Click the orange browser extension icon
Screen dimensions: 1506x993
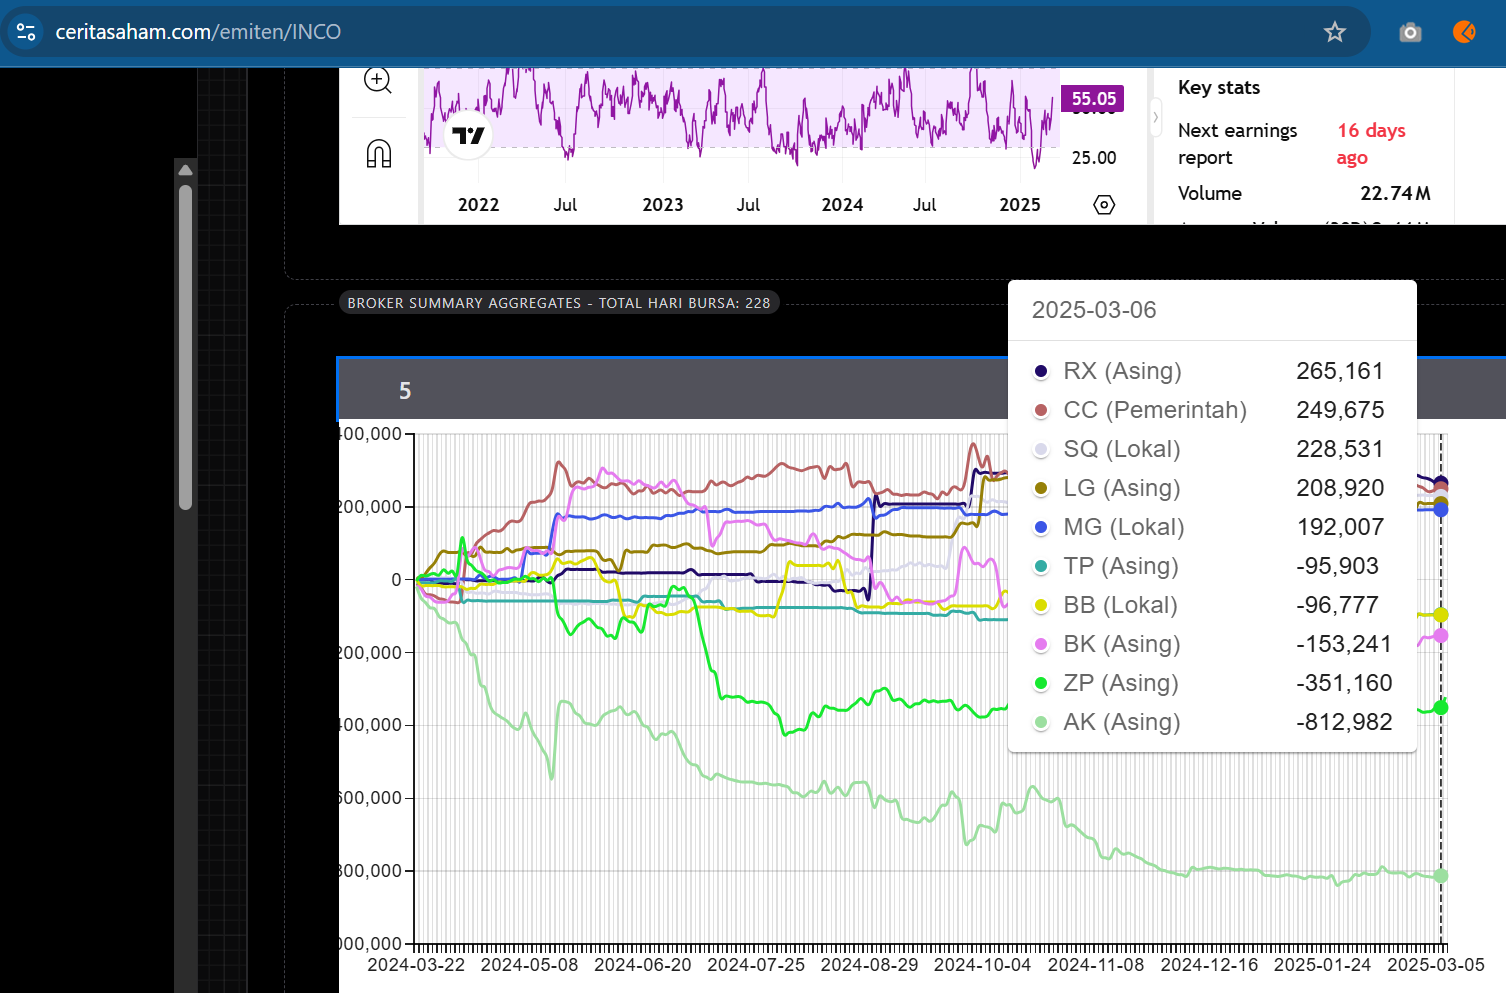(x=1464, y=32)
